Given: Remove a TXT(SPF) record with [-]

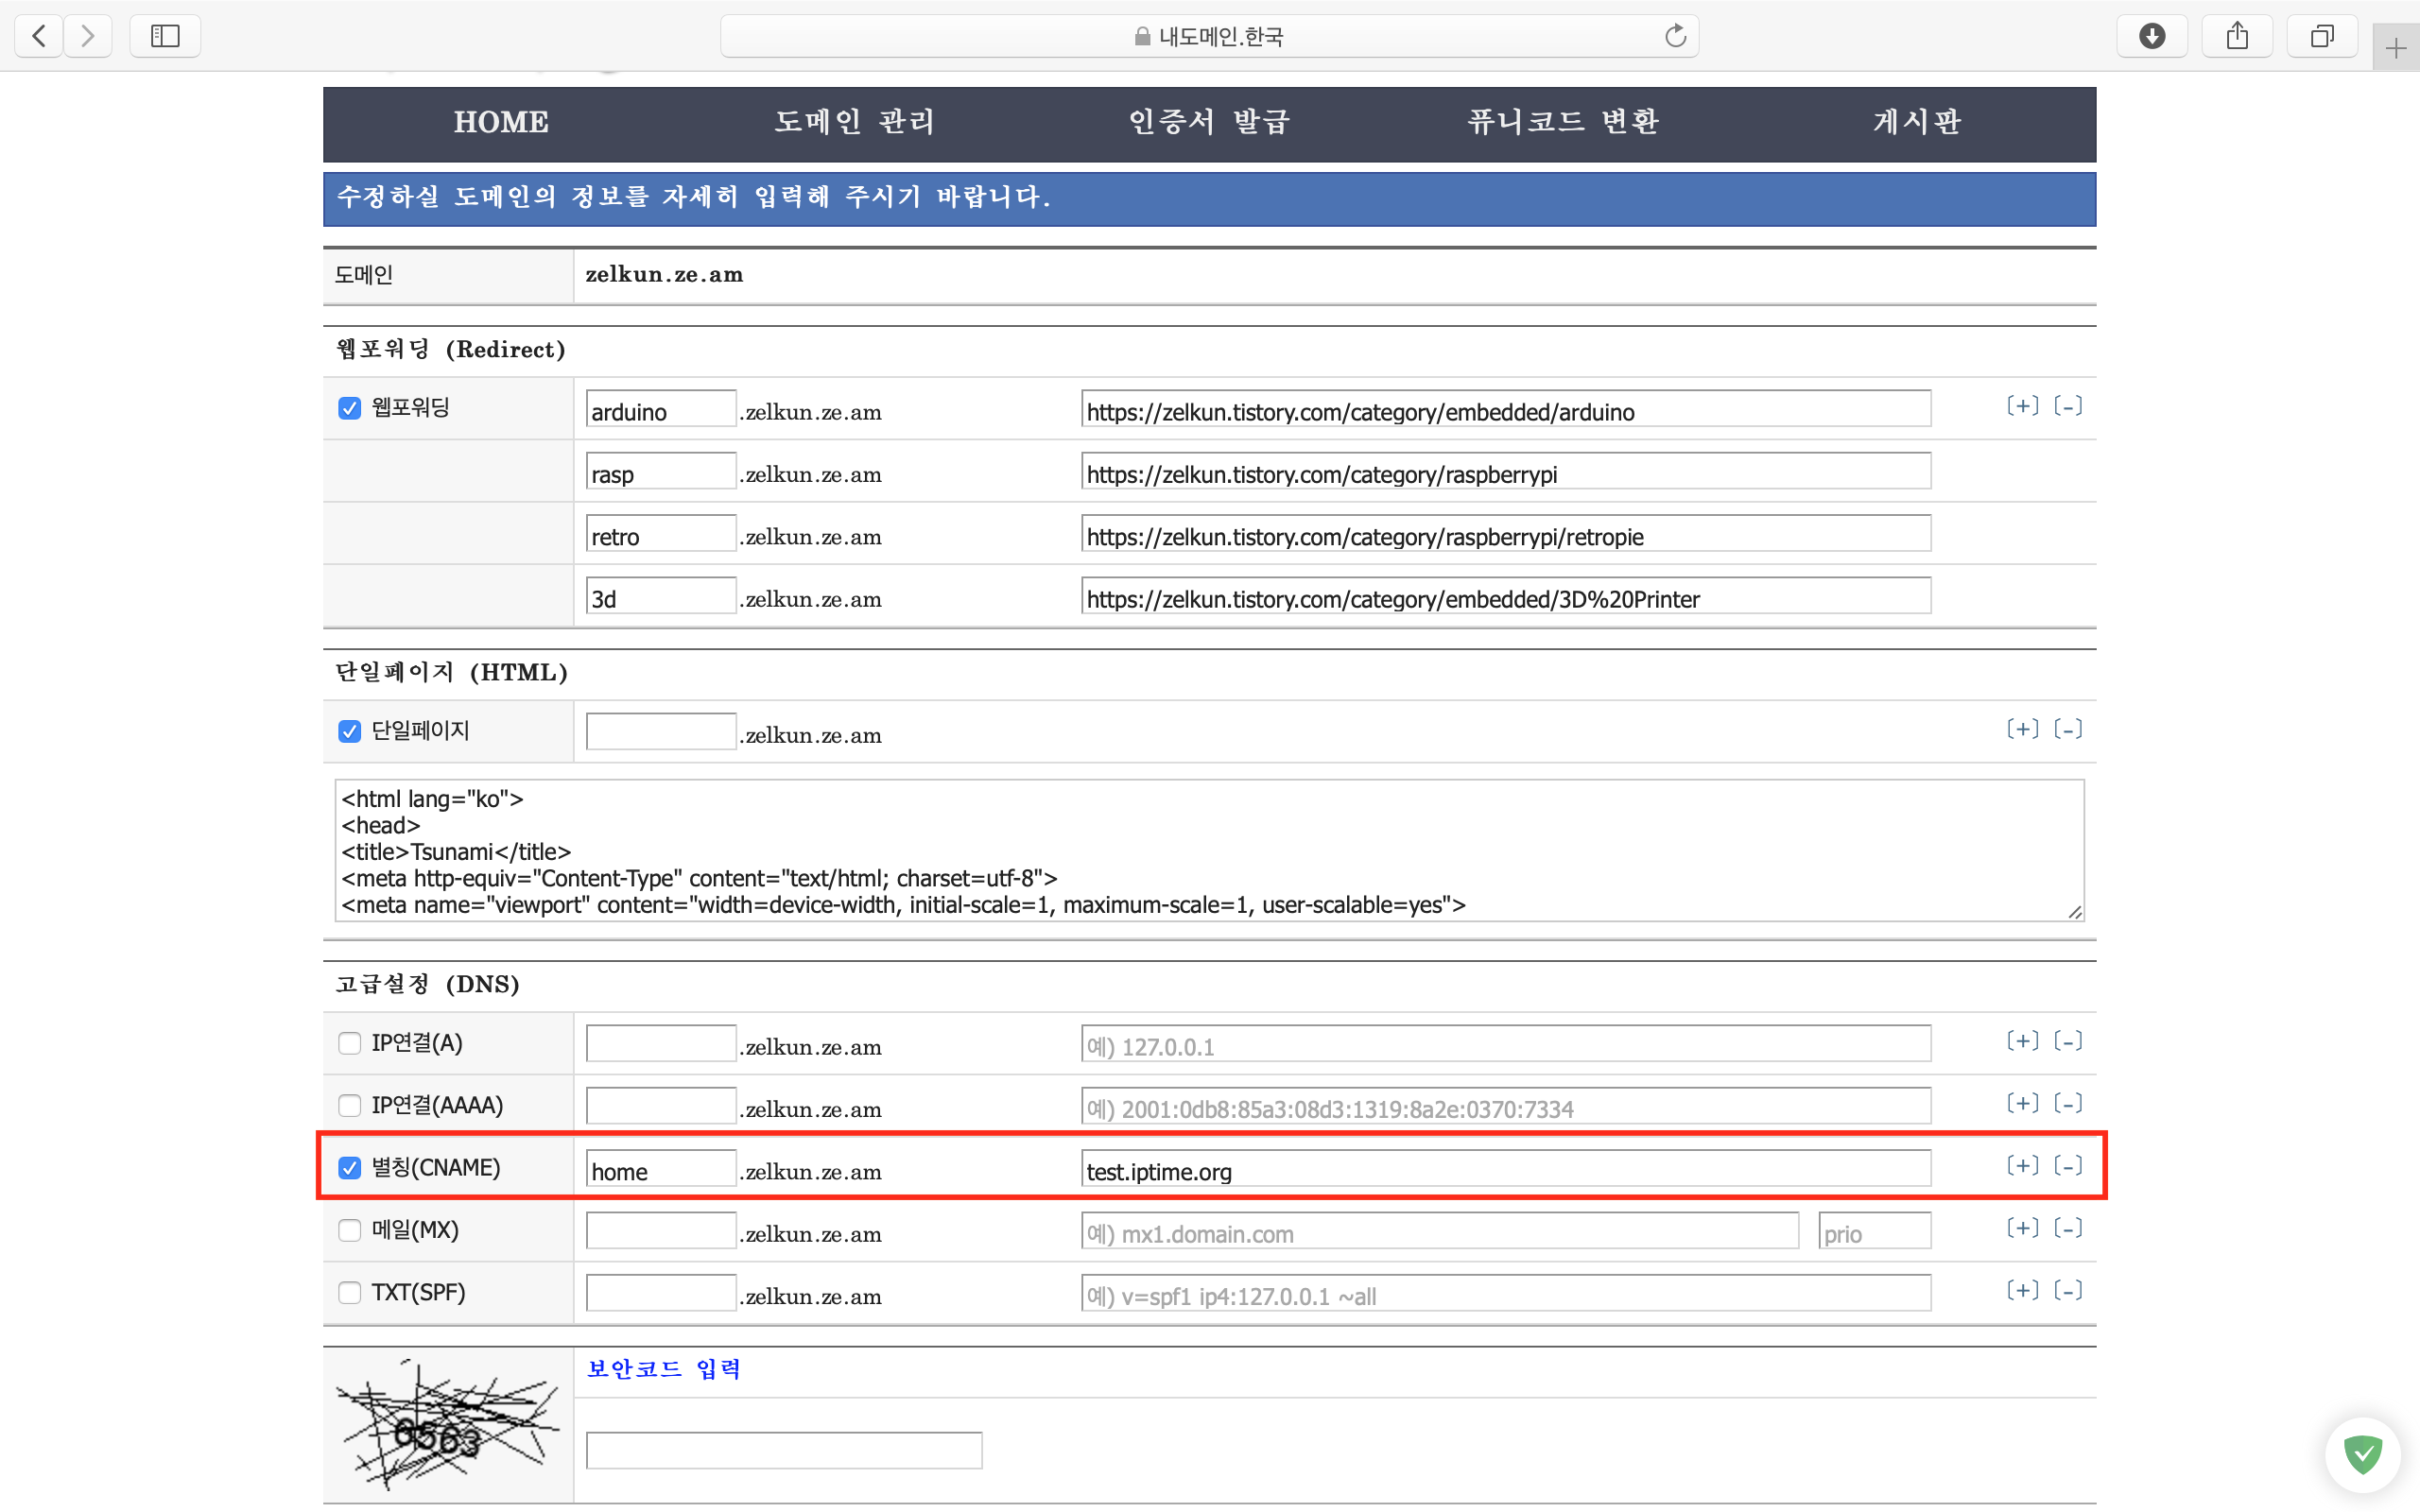Looking at the screenshot, I should (x=2068, y=1290).
